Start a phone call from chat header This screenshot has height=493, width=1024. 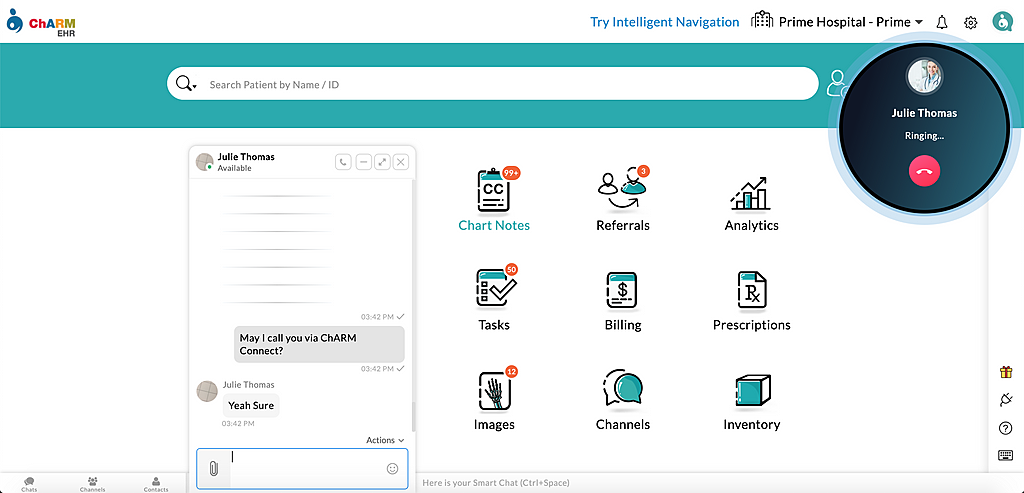pos(343,162)
